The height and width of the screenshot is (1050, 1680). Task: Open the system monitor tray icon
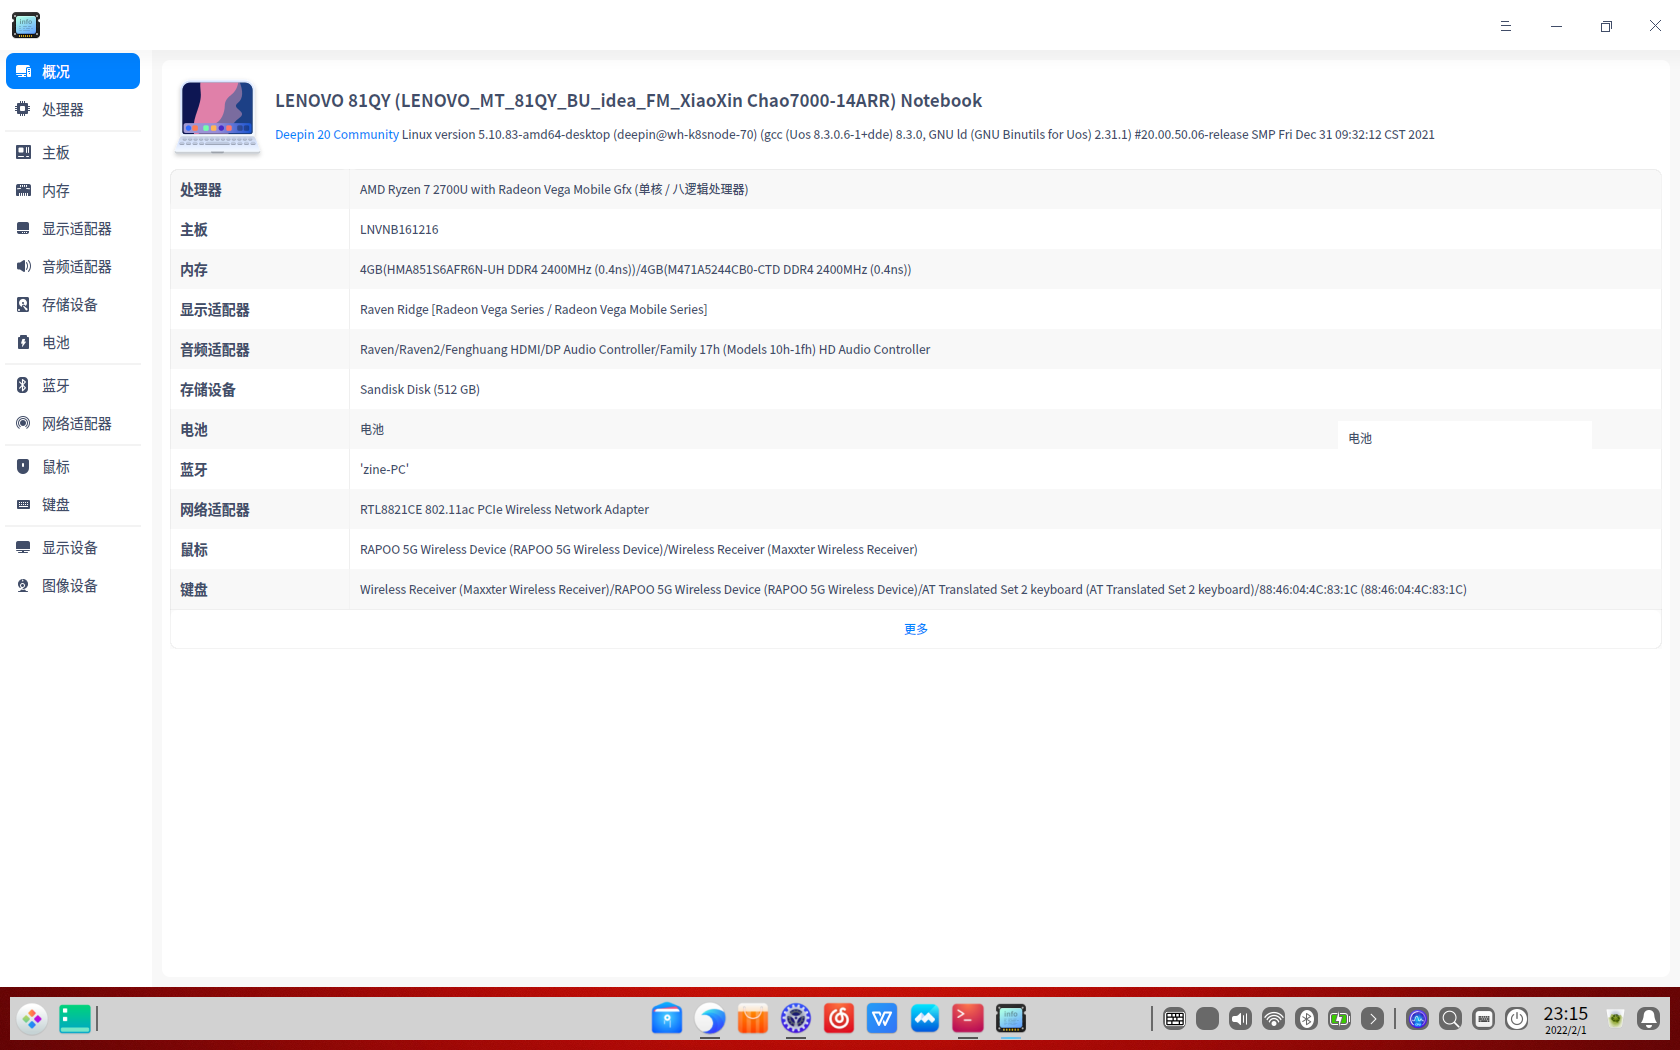(1418, 1019)
